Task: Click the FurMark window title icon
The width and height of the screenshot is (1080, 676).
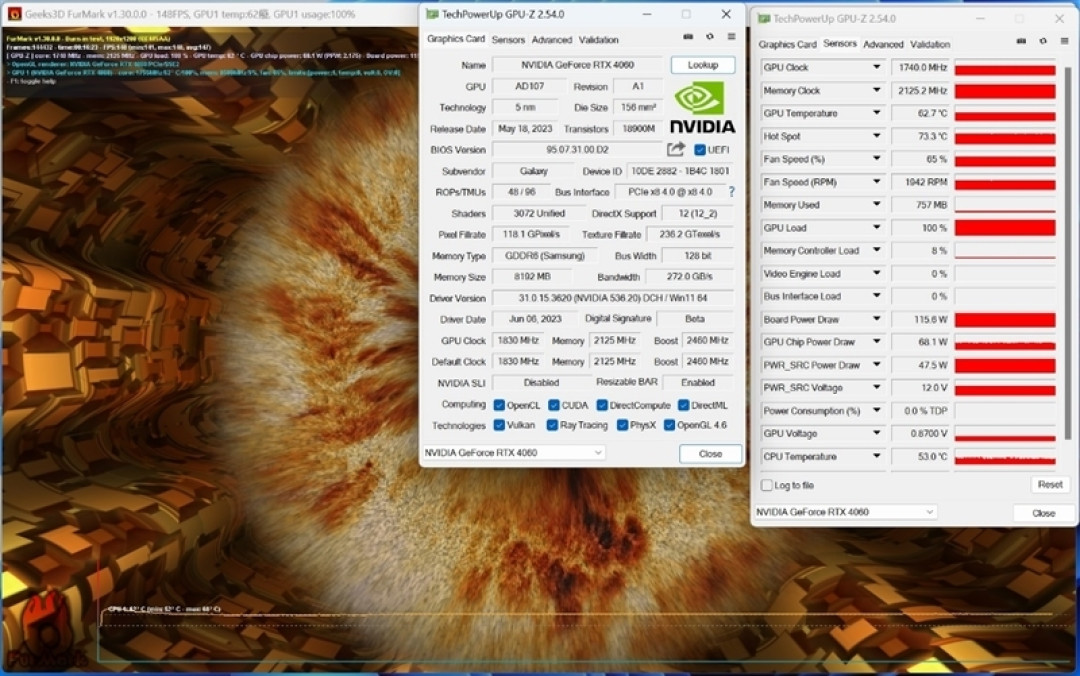Action: click(14, 14)
